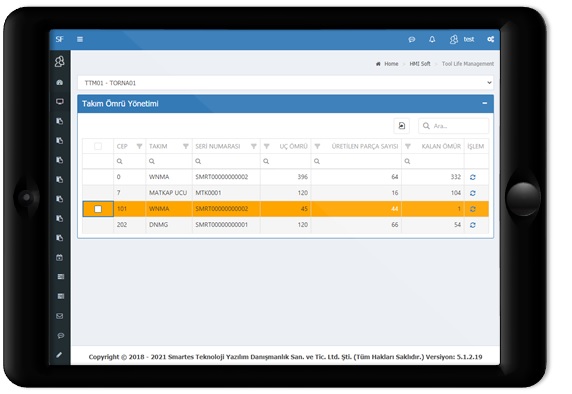
Task: Click the UÇ ÖMRÜ filter search box
Action: pyautogui.click(x=286, y=161)
